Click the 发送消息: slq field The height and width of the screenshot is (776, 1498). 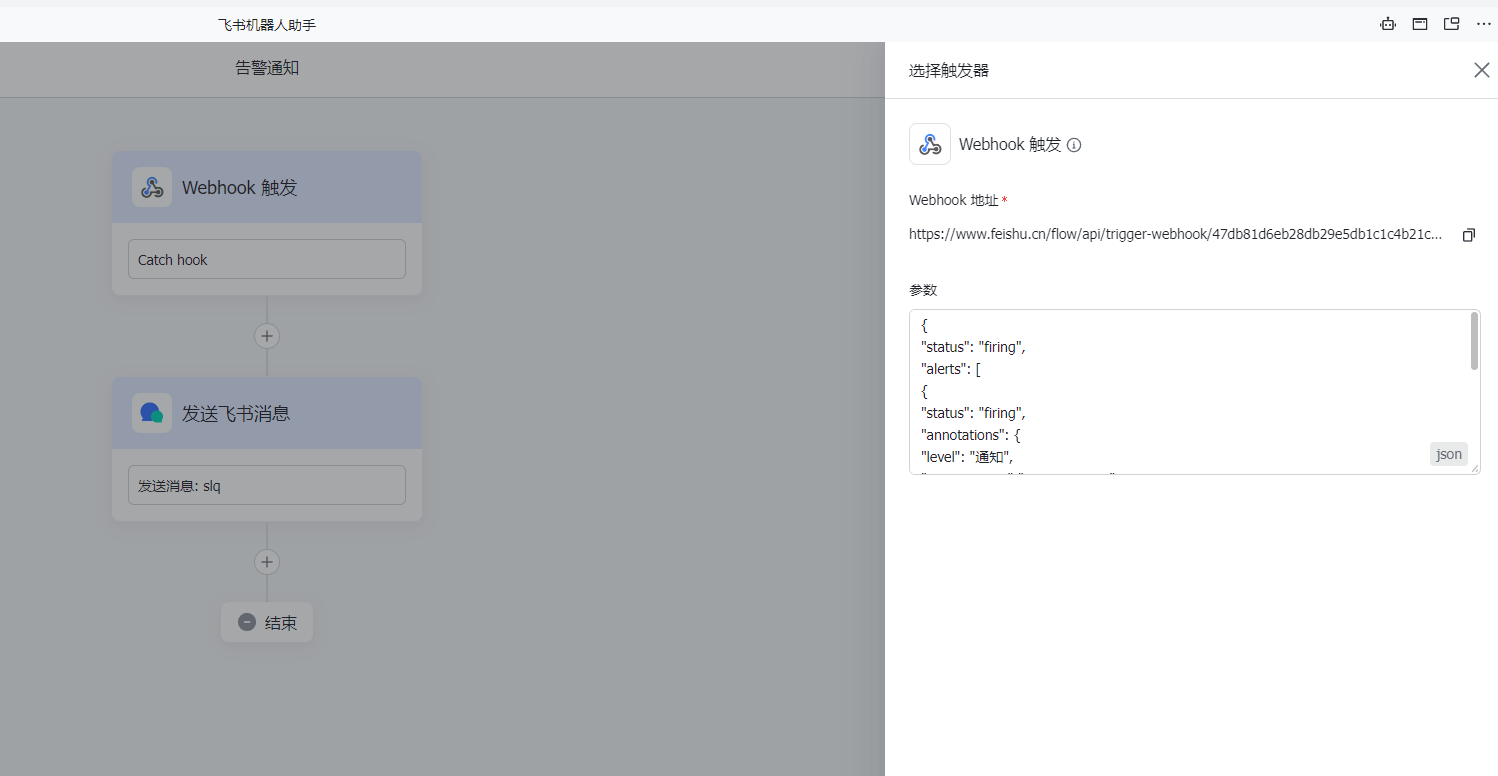pyautogui.click(x=267, y=485)
